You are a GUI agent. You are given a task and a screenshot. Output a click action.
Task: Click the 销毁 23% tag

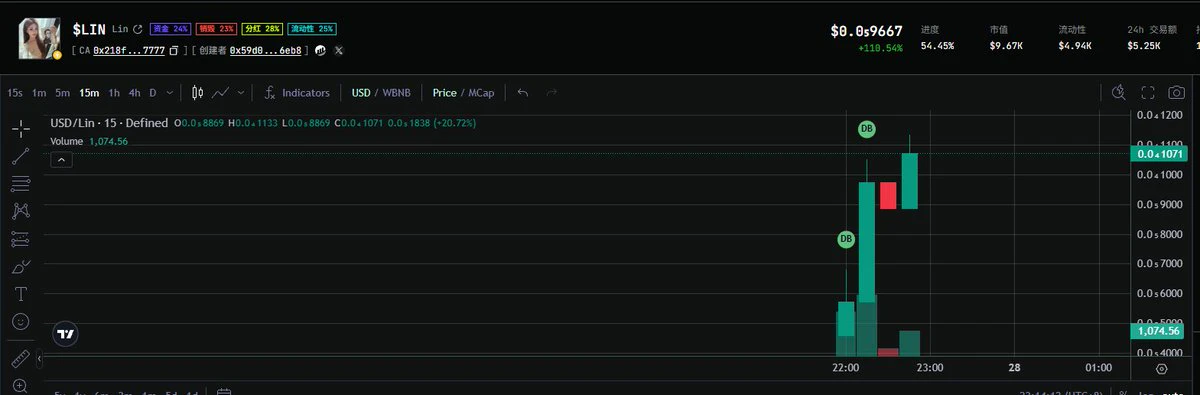tap(216, 30)
